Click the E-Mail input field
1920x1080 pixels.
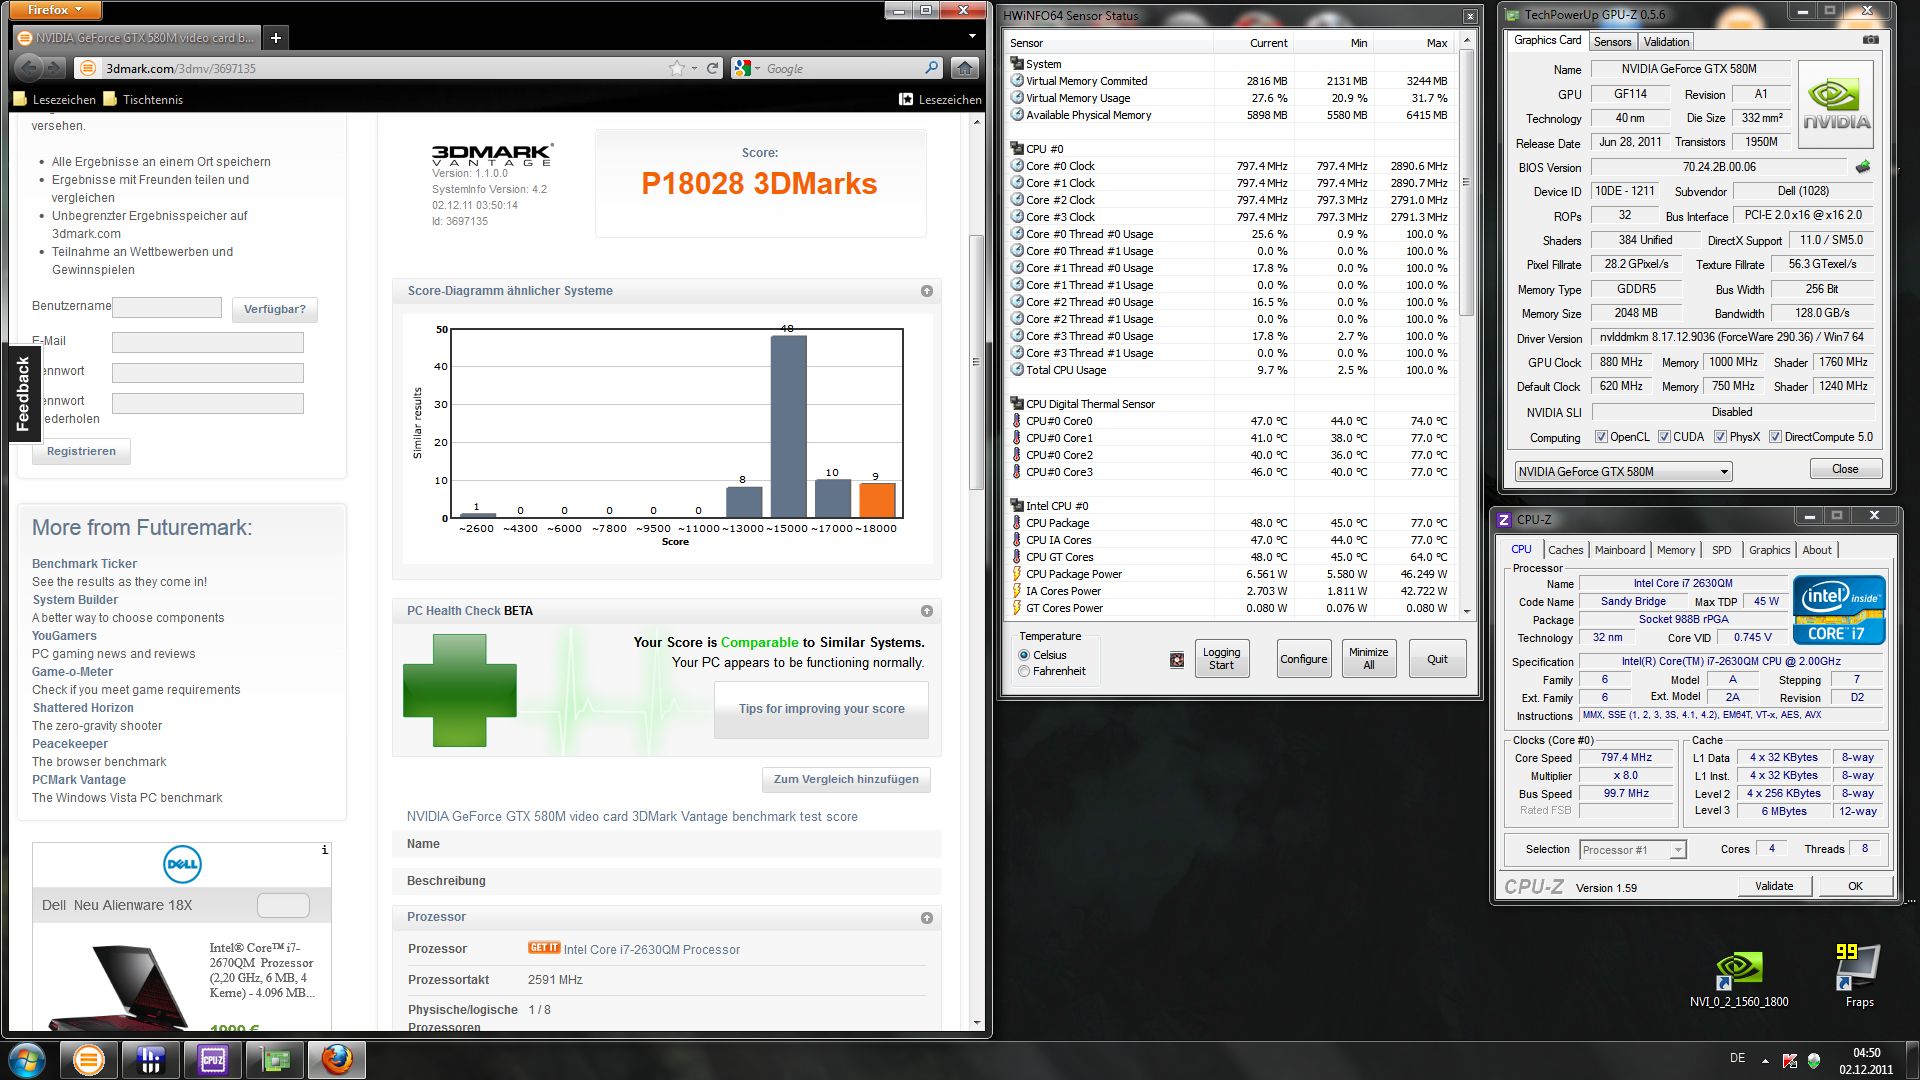click(x=208, y=342)
